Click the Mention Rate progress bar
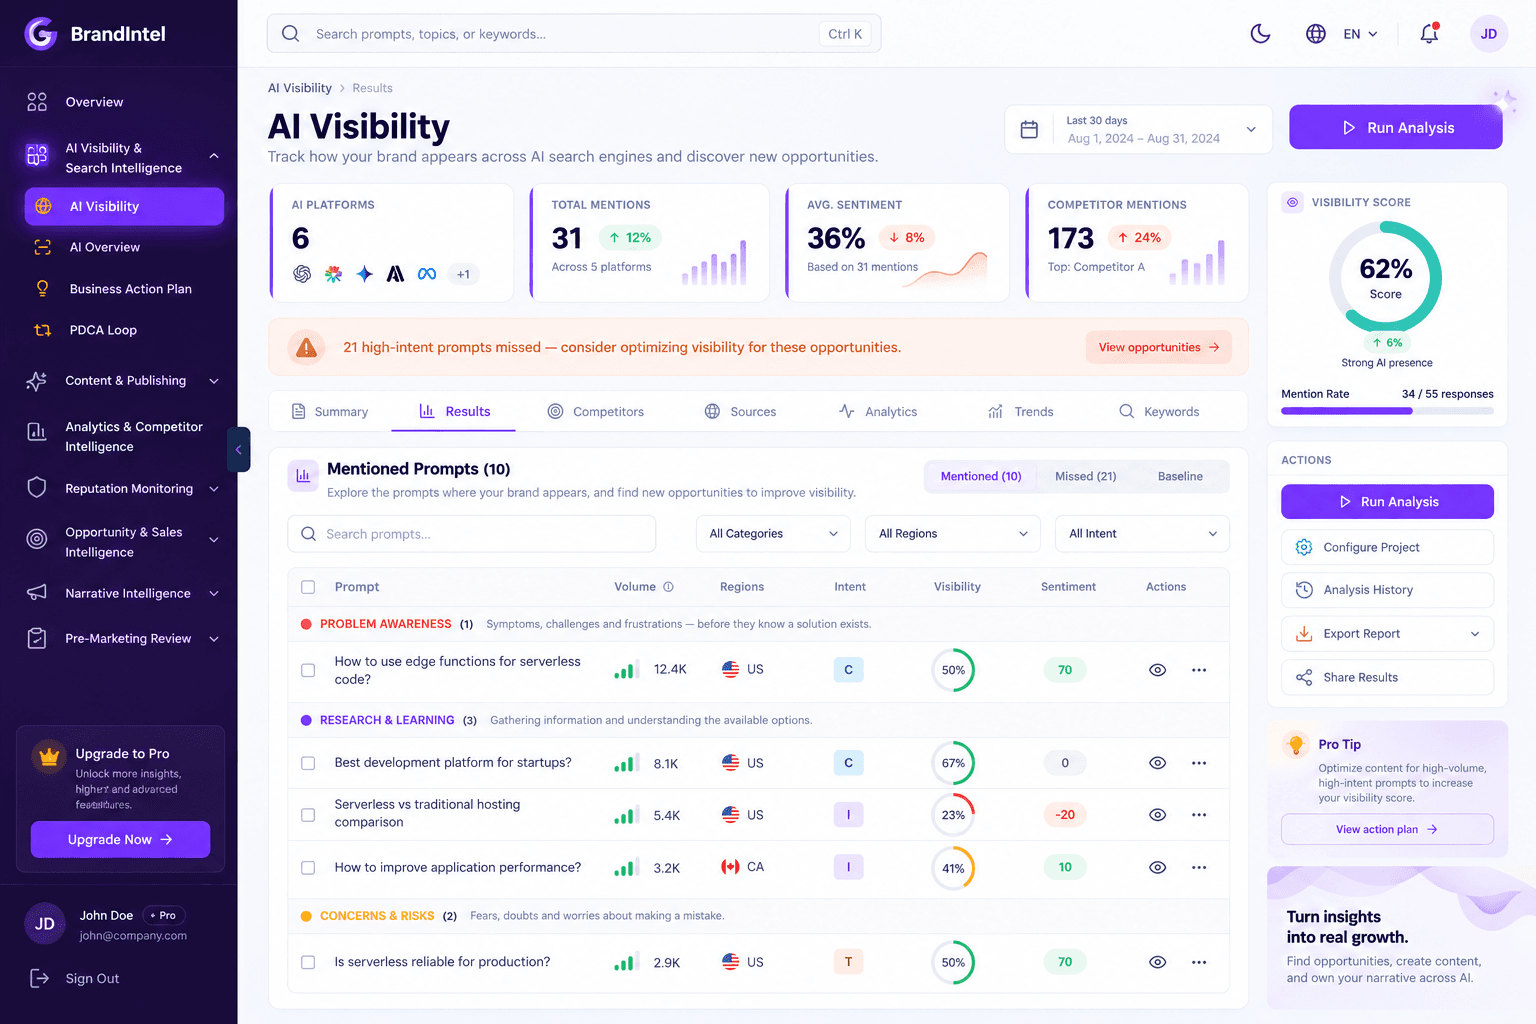The height and width of the screenshot is (1024, 1536). (x=1387, y=411)
